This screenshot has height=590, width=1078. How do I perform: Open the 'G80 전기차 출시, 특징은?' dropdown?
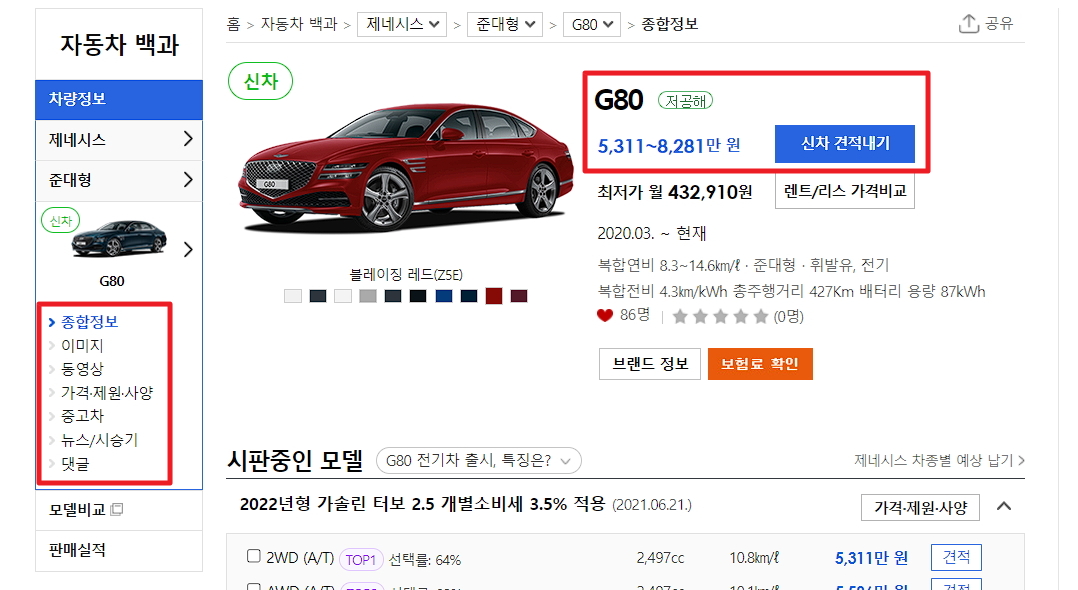pos(478,461)
